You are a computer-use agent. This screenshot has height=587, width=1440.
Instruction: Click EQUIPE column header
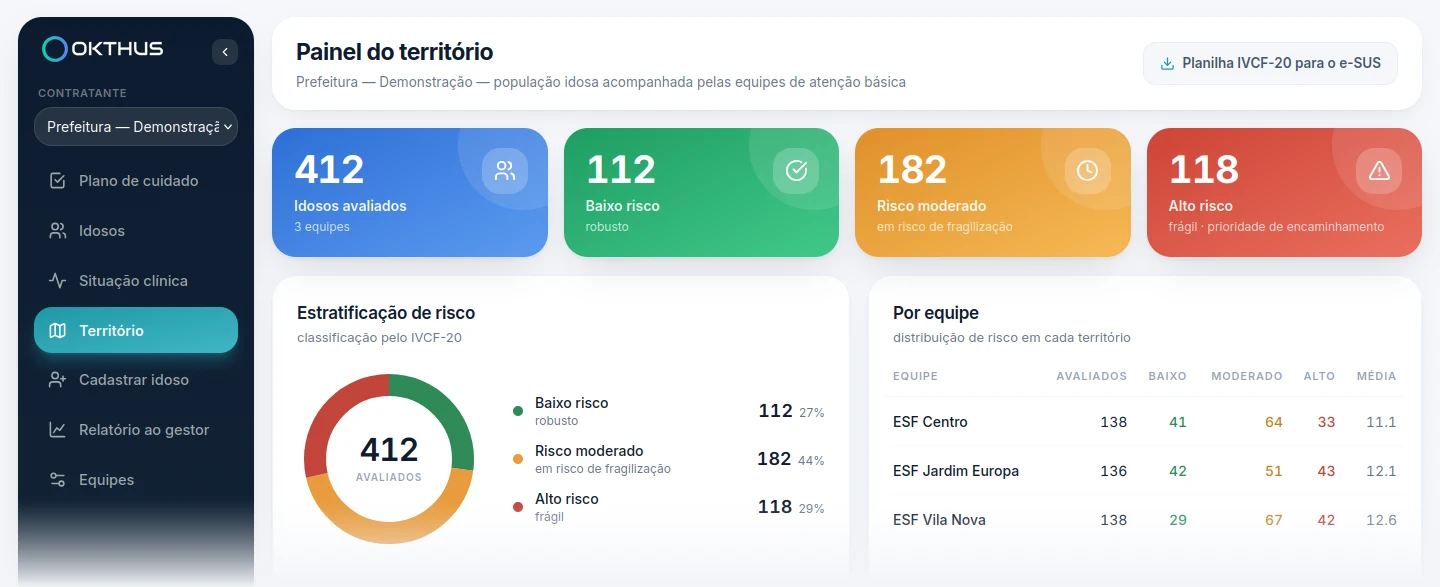pos(915,376)
